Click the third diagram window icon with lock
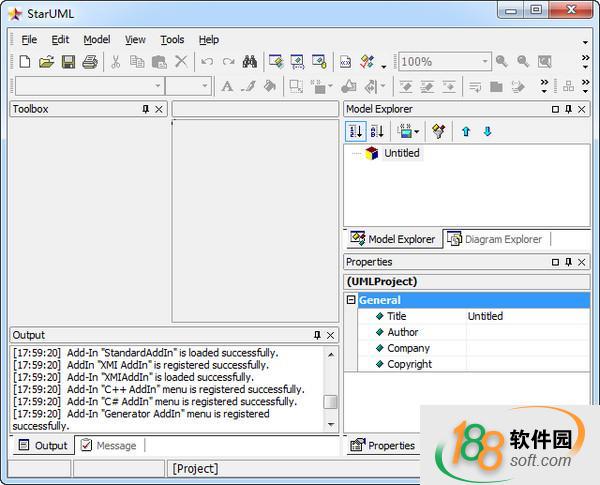Image resolution: width=600 pixels, height=485 pixels. pos(319,62)
